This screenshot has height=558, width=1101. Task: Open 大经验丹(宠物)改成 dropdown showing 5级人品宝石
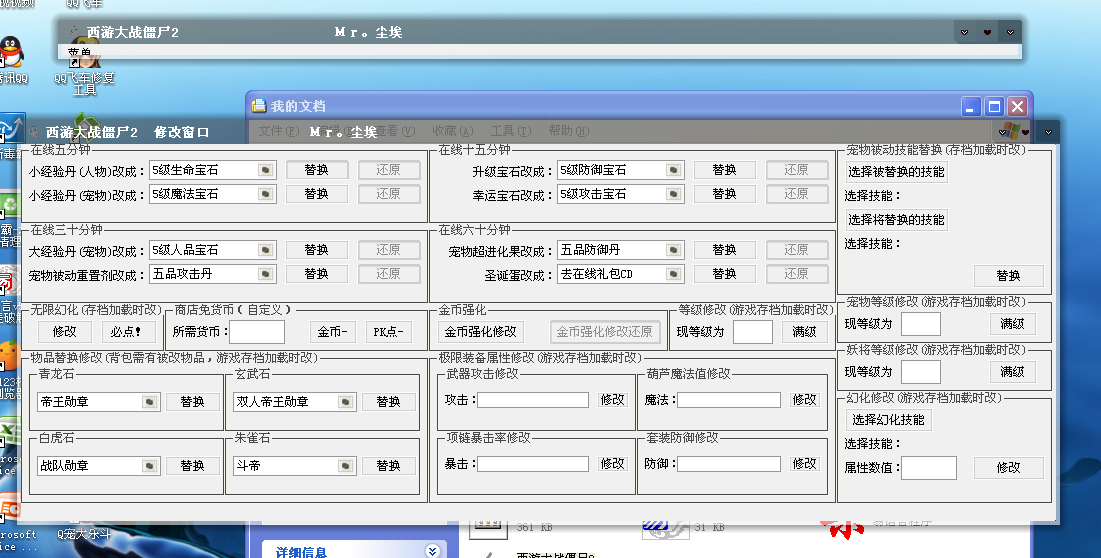tap(265, 250)
